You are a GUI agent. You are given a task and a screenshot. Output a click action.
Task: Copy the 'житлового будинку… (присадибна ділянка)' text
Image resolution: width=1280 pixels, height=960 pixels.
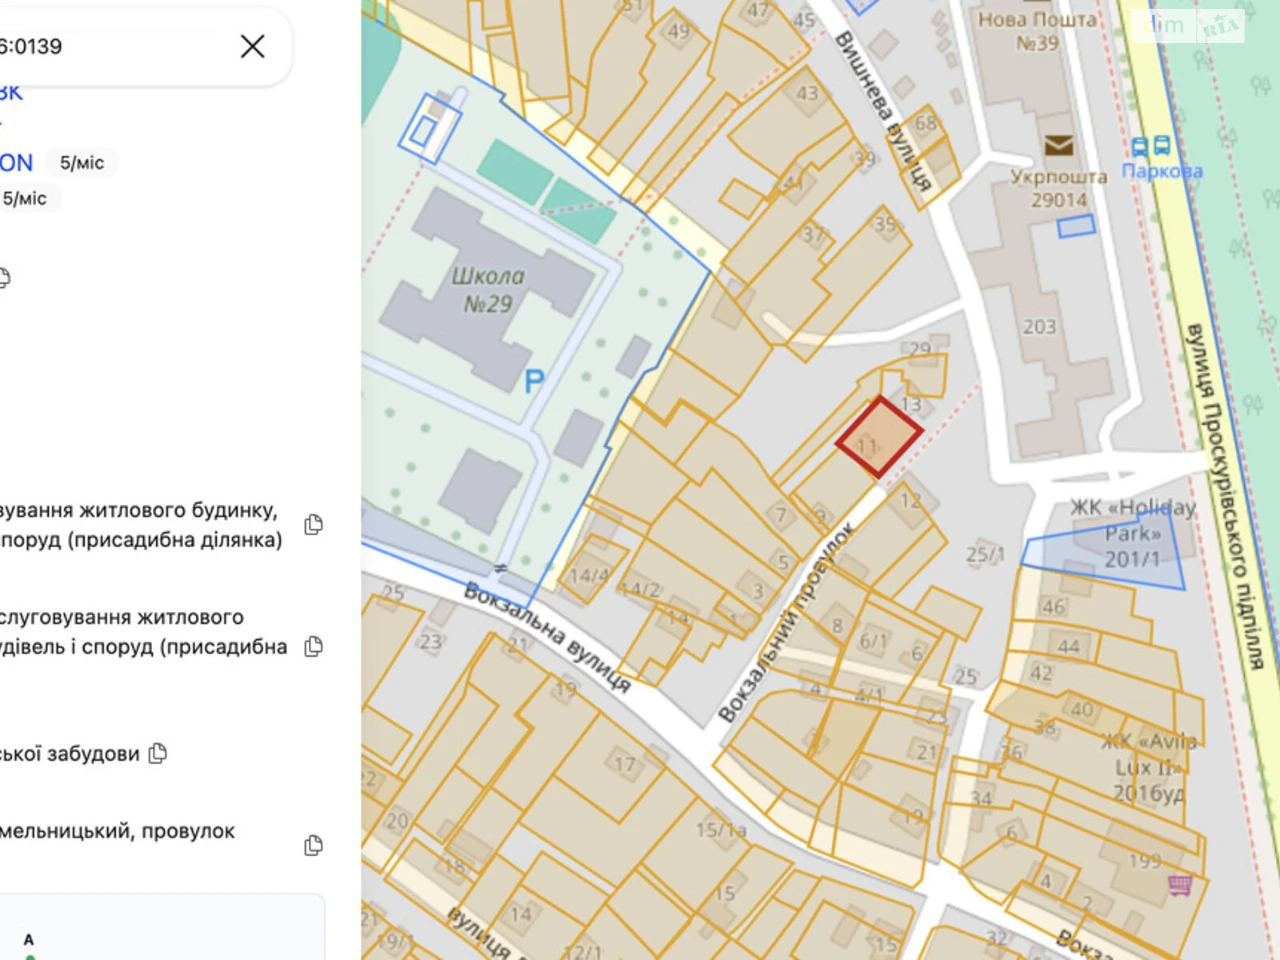click(x=313, y=525)
